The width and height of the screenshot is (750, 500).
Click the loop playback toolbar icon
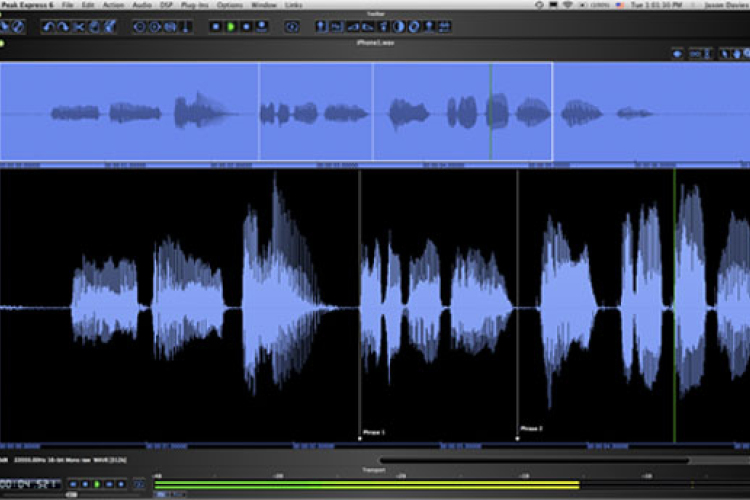(x=291, y=26)
